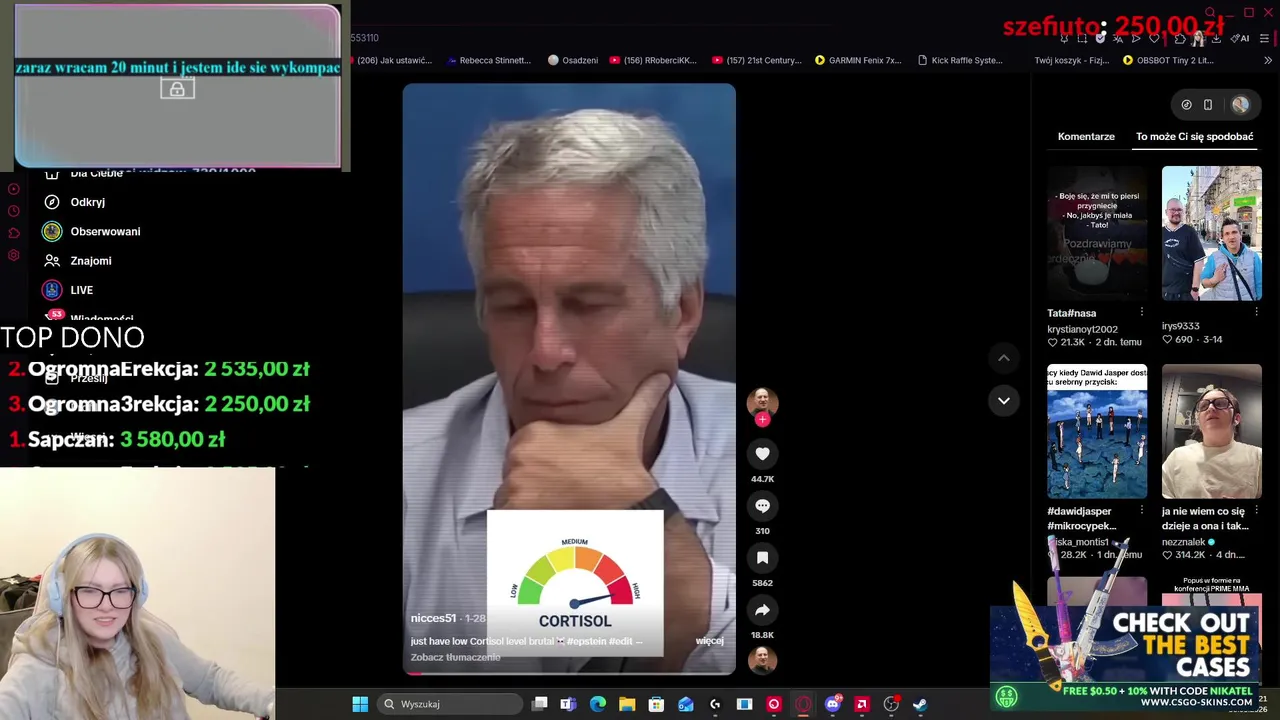Open LIVE in the TikTok sidebar

coord(68,290)
